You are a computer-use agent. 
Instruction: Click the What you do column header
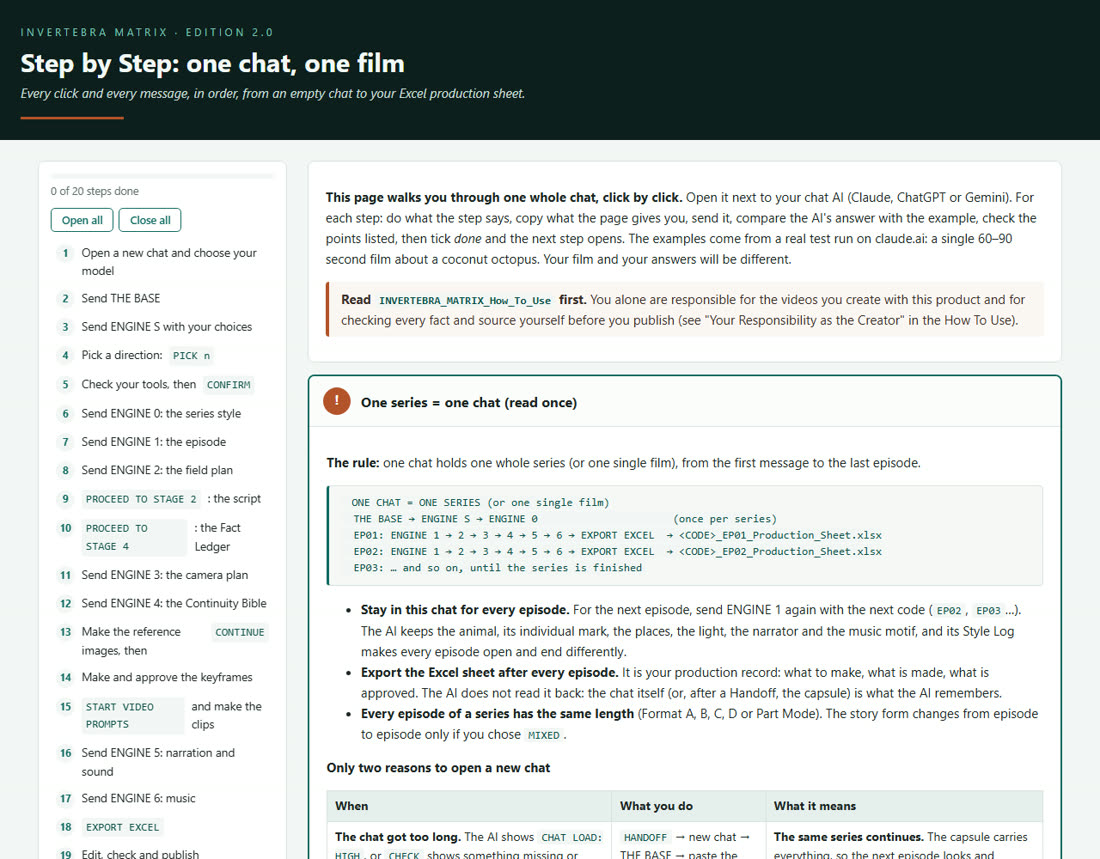pyautogui.click(x=688, y=806)
